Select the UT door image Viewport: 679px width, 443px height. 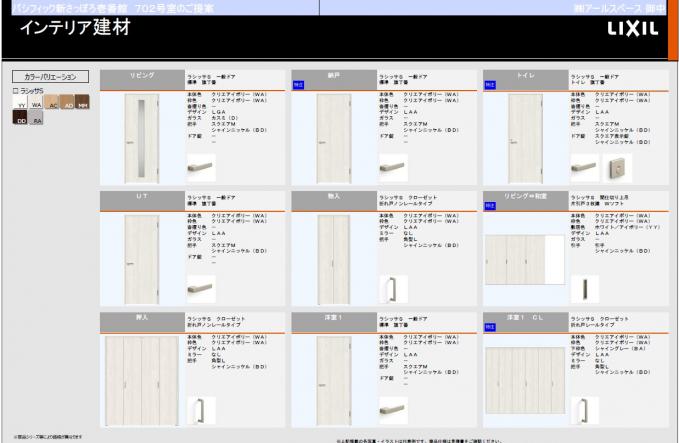click(142, 259)
